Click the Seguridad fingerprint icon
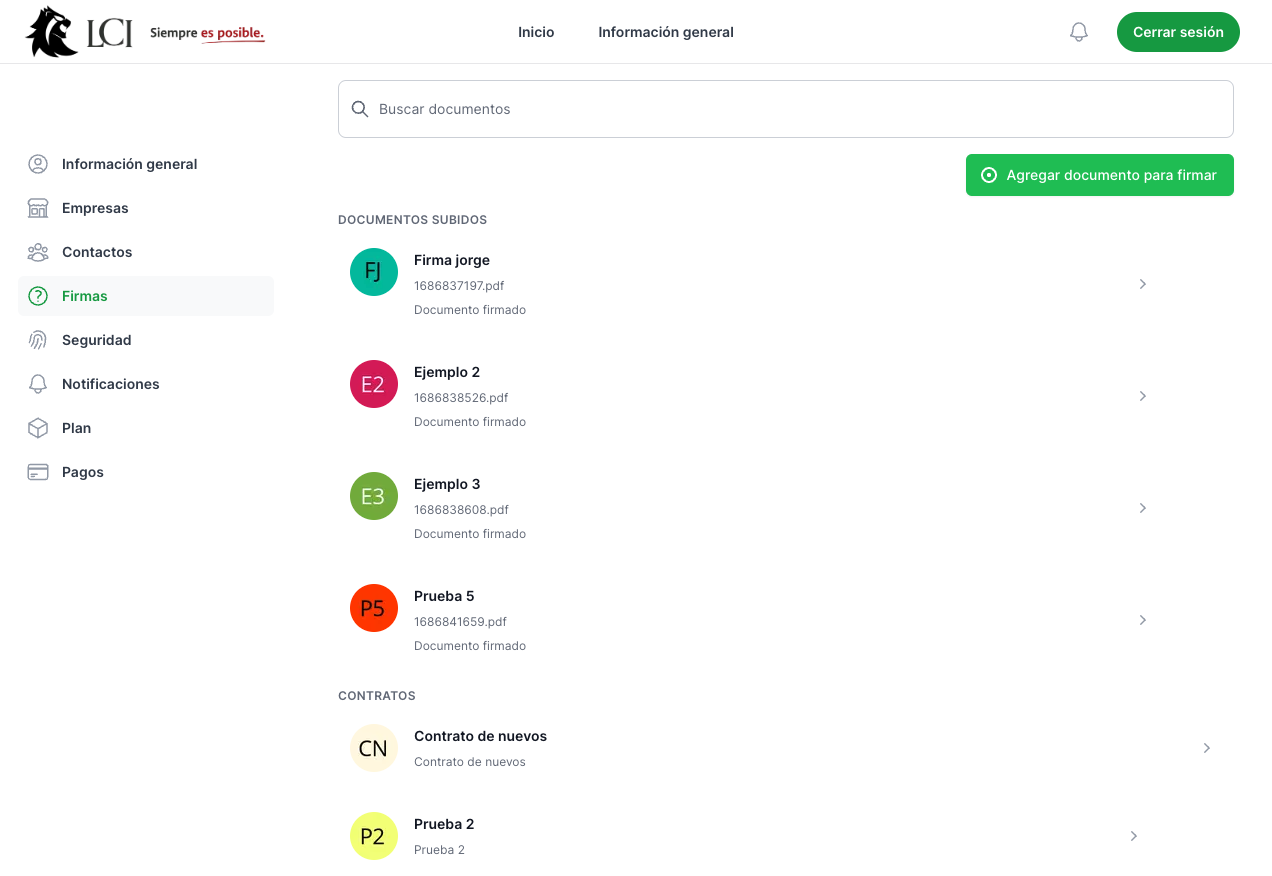The height and width of the screenshot is (876, 1272). coord(38,340)
